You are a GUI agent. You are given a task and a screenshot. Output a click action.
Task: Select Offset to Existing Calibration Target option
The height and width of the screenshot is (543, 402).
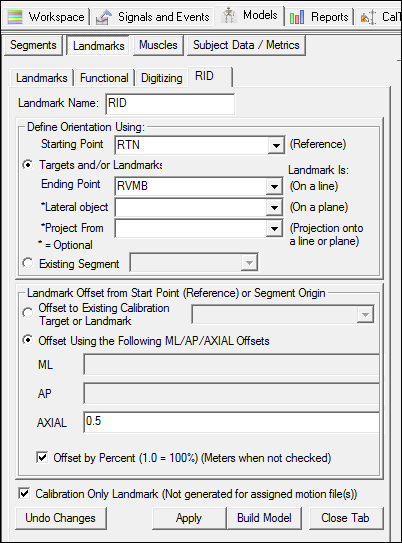(27, 313)
